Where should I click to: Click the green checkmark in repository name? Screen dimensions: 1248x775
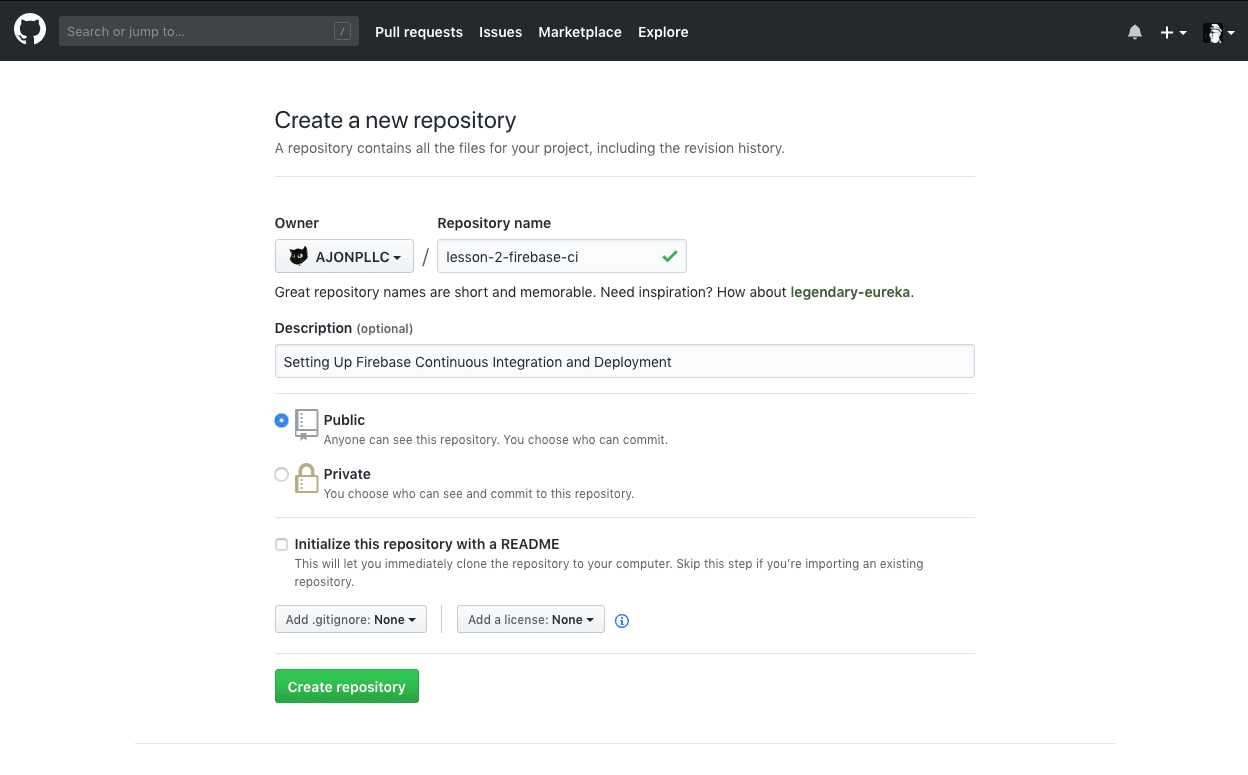[670, 257]
